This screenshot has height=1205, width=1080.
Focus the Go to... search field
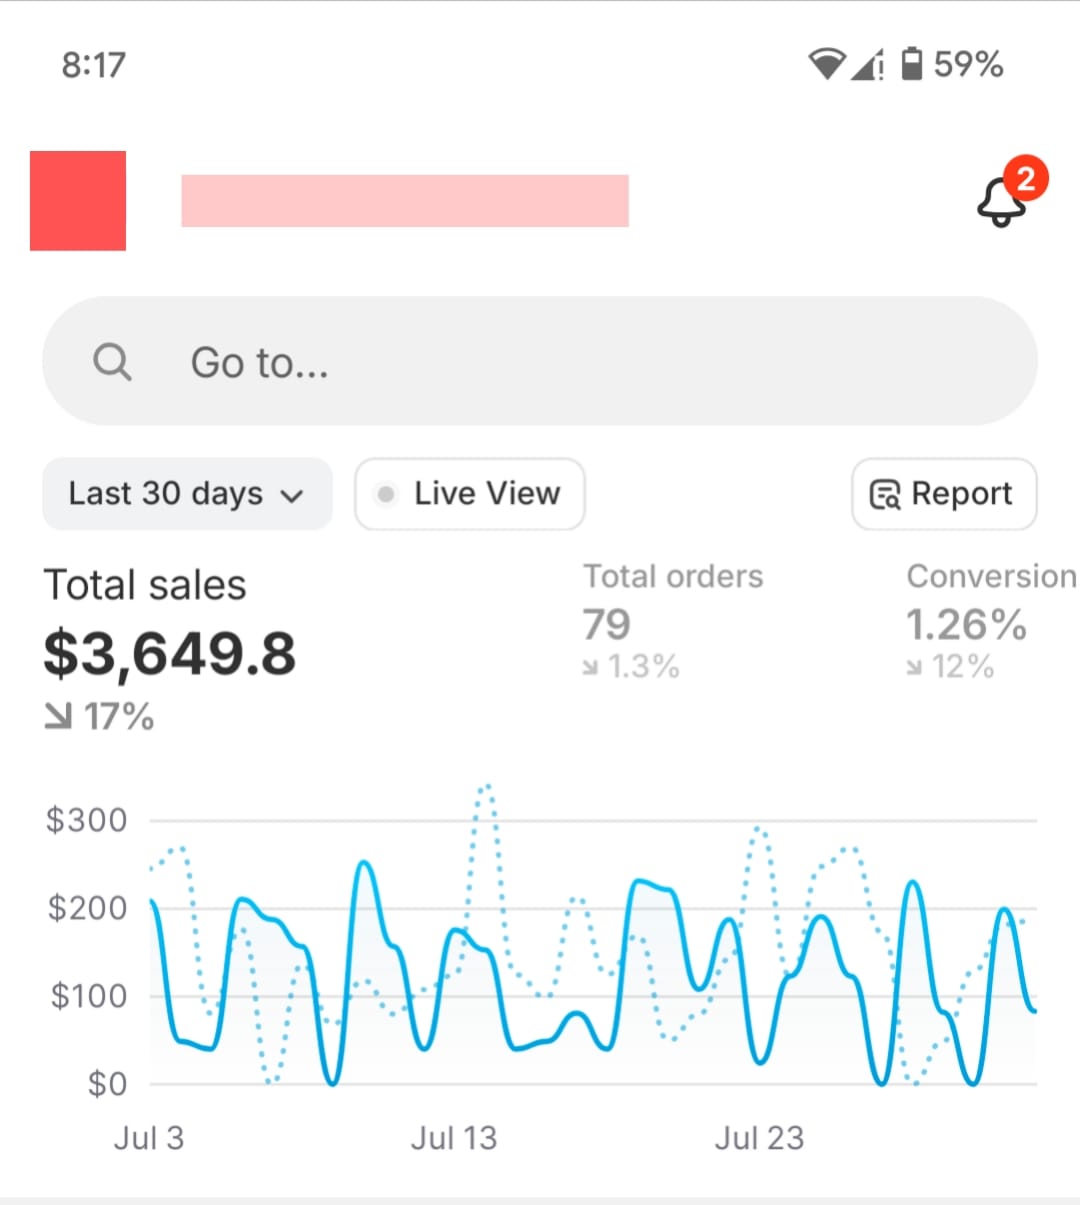pos(540,362)
